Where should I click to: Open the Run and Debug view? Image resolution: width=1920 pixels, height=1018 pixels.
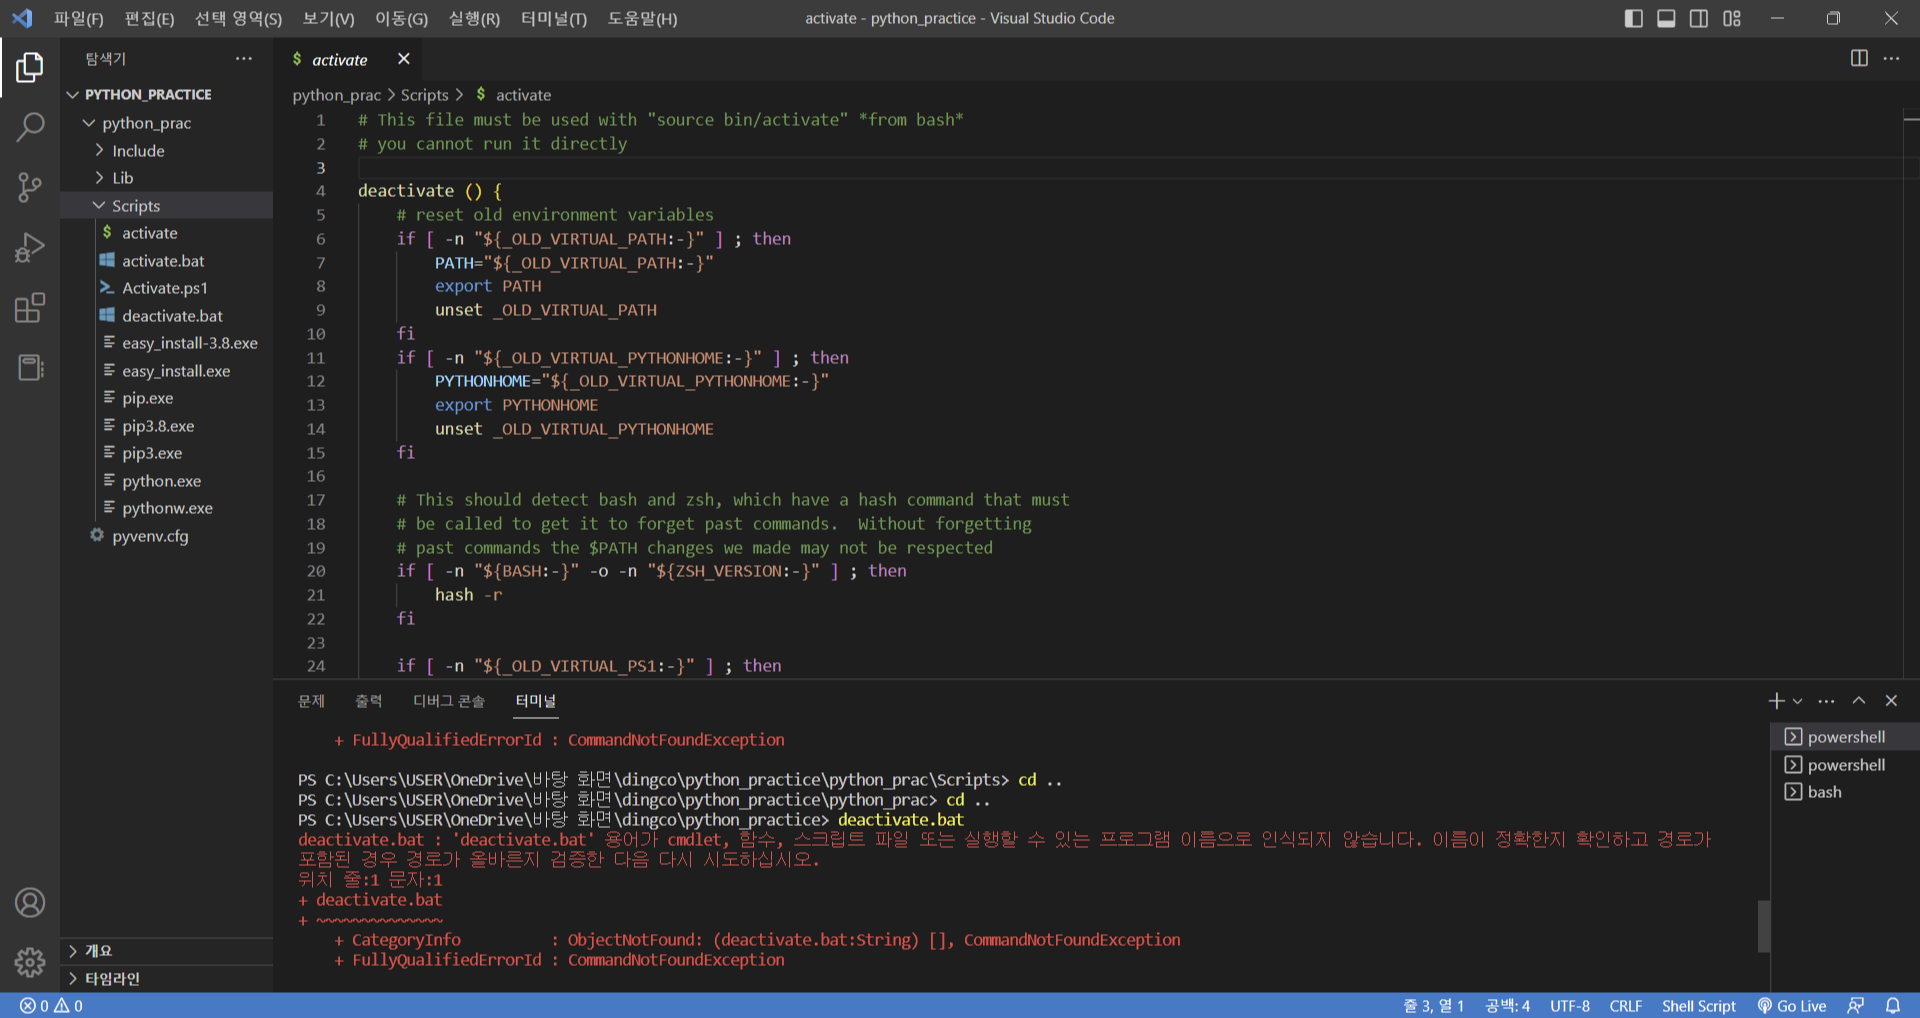(30, 247)
